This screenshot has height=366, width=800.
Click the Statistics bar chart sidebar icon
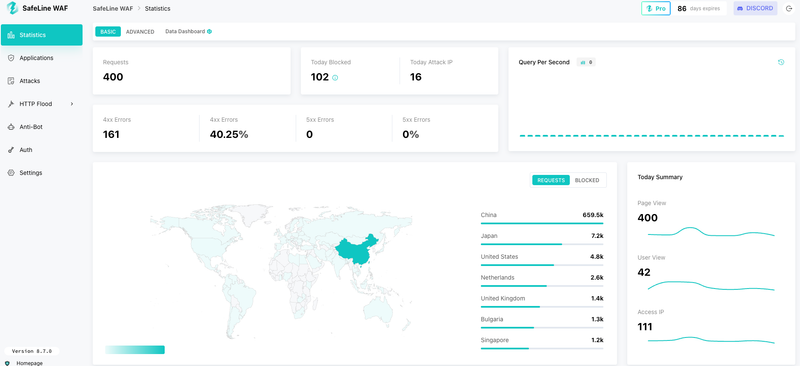point(11,35)
